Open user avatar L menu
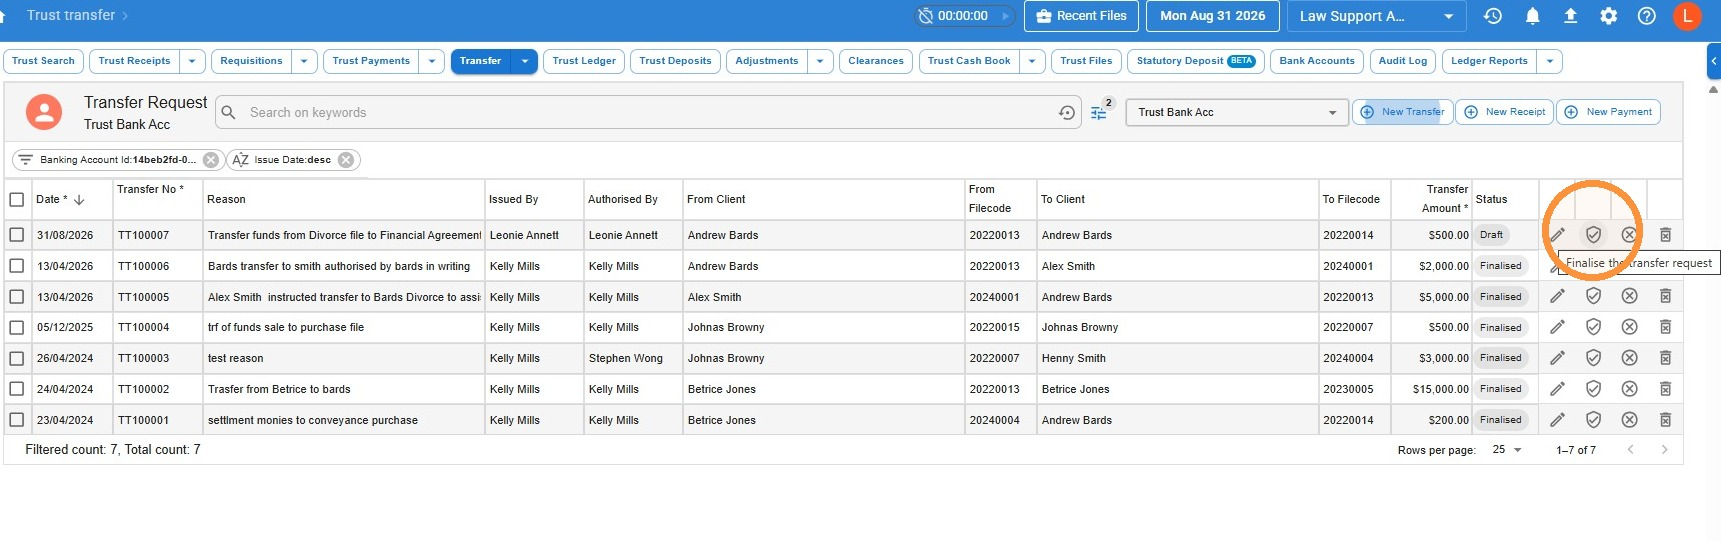Image resolution: width=1721 pixels, height=541 pixels. 1687,16
